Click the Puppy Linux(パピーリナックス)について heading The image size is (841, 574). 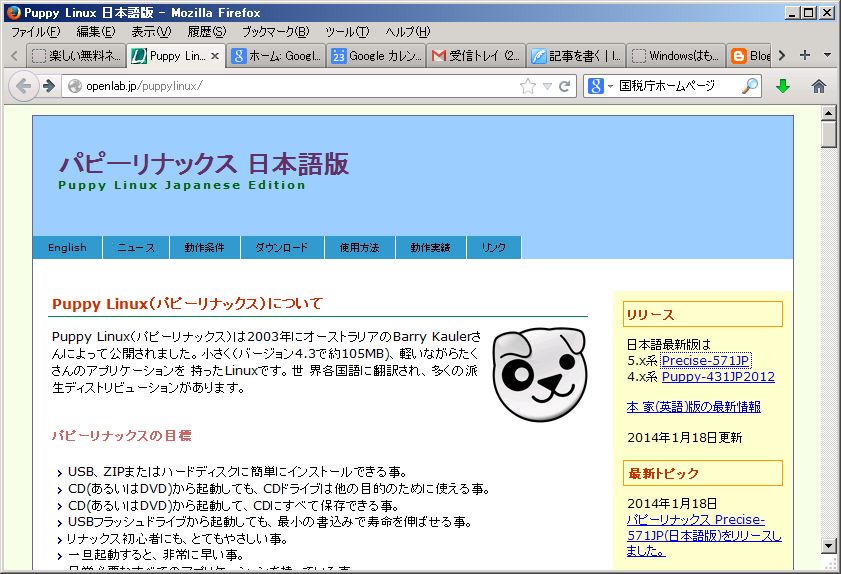[187, 304]
